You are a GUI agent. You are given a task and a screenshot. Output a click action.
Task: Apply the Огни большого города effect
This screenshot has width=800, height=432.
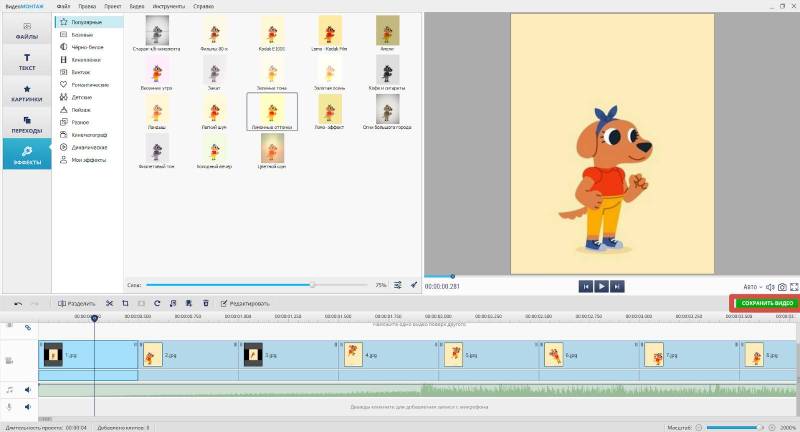[387, 109]
